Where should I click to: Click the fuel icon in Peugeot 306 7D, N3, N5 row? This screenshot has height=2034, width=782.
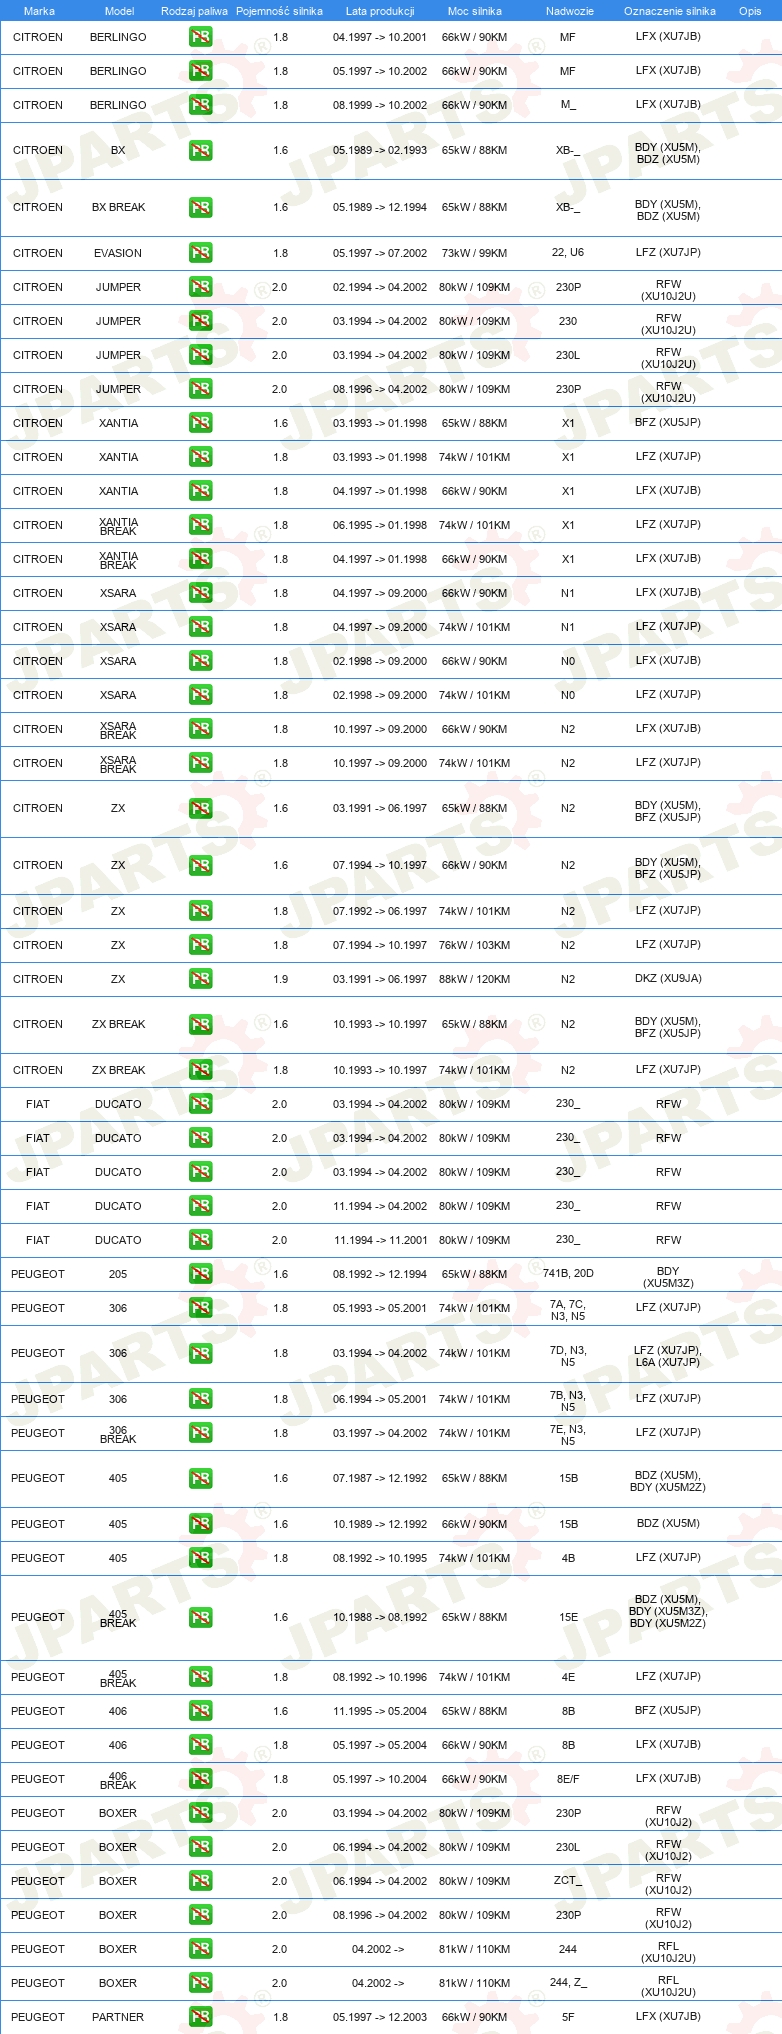pos(200,1353)
